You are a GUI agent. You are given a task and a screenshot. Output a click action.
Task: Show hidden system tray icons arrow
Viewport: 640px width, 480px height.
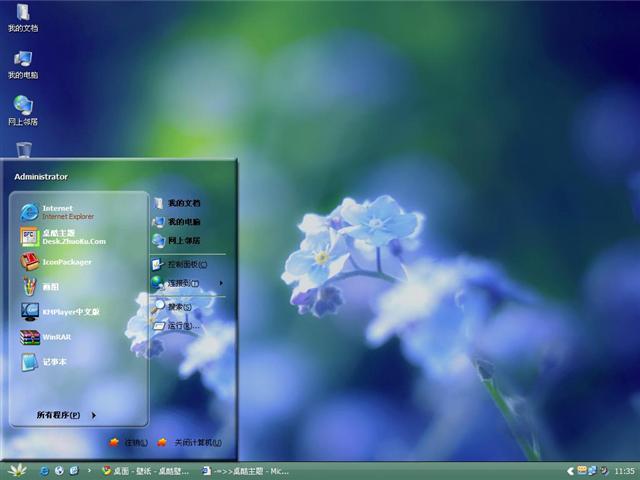tap(570, 470)
